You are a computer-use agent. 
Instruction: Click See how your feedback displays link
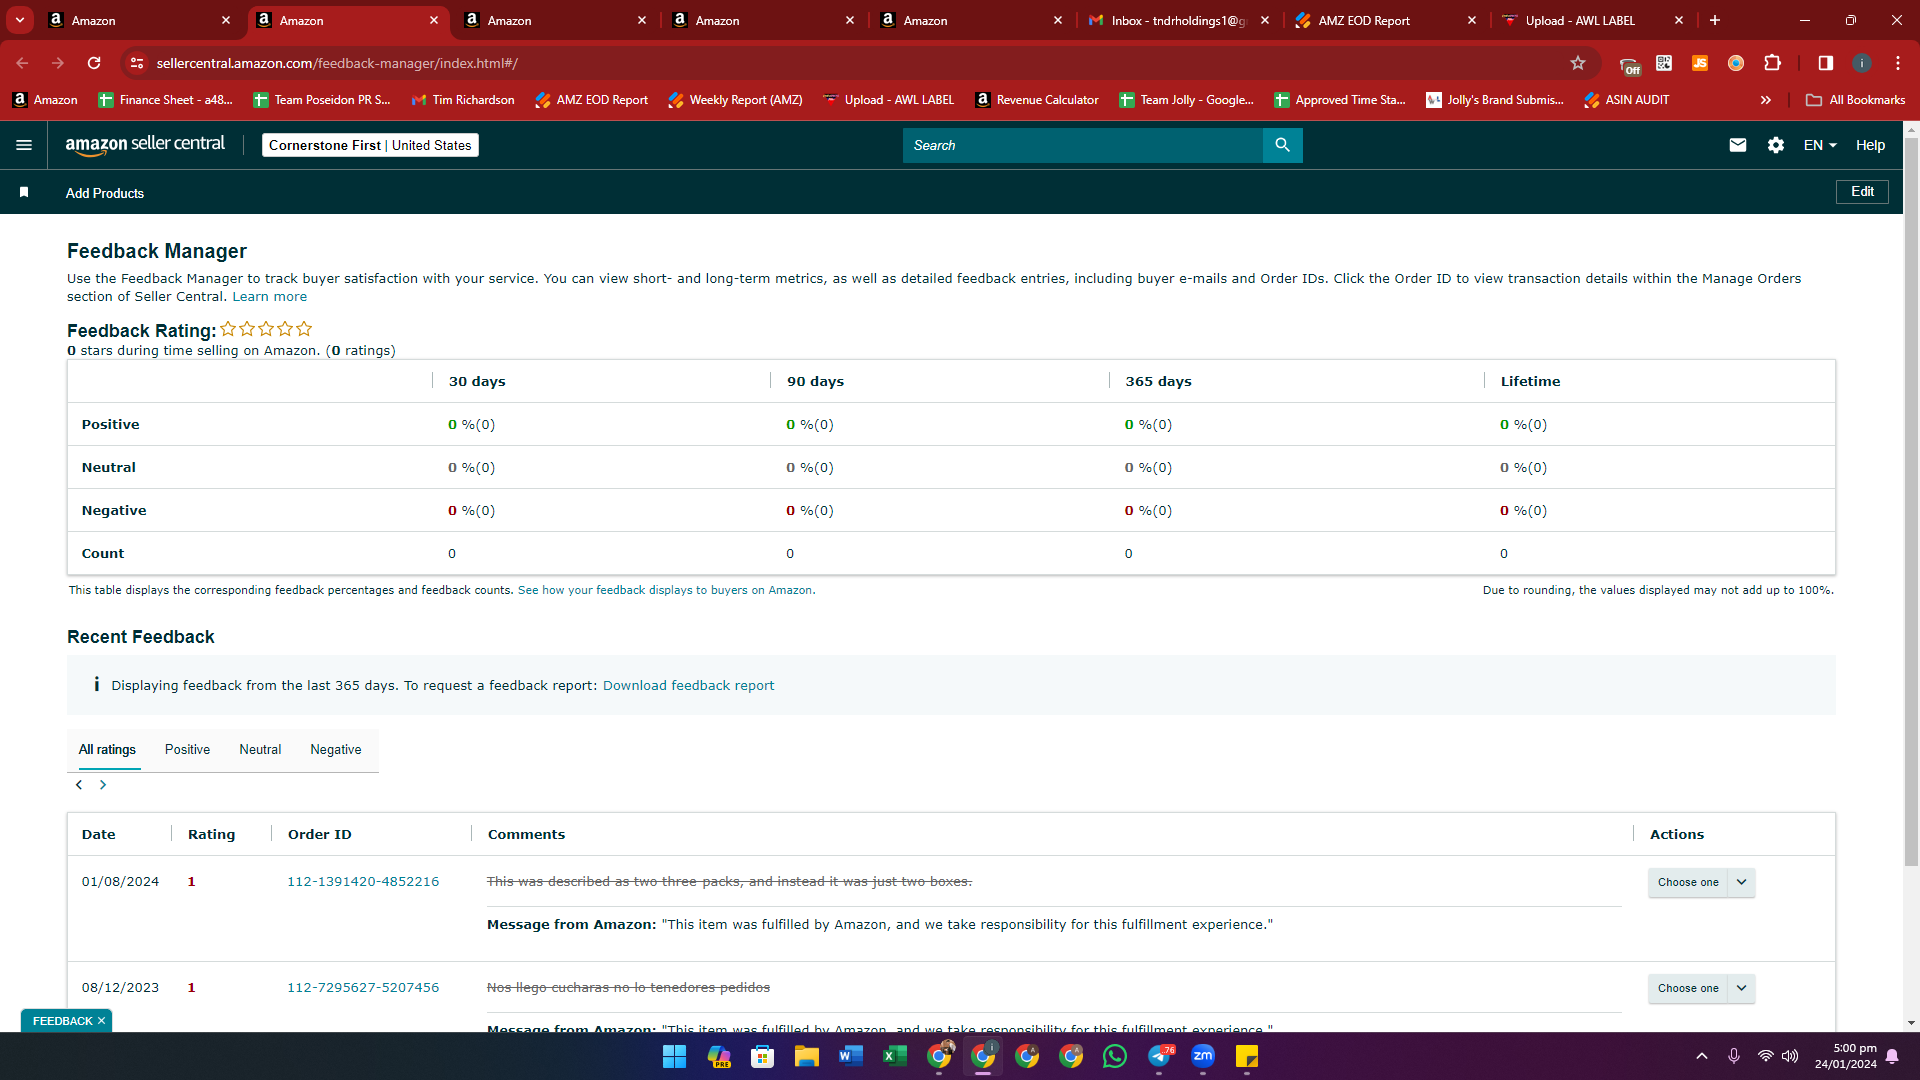tap(665, 590)
